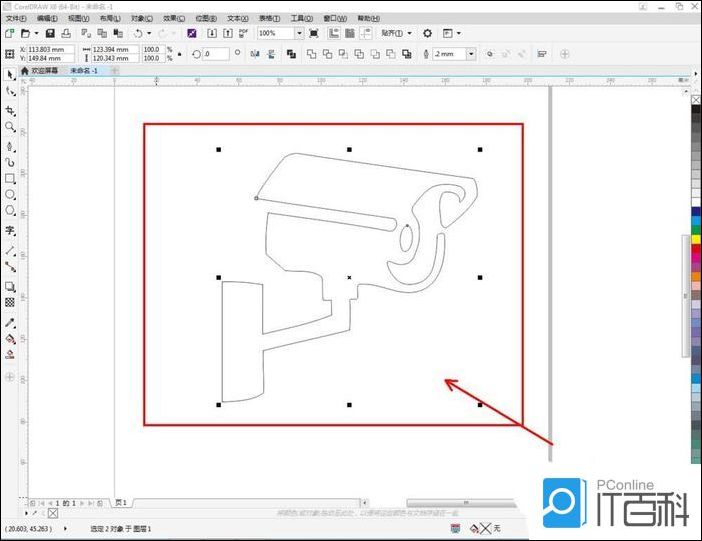The height and width of the screenshot is (541, 702).
Task: Expand the outline width .2 mm dropdown
Action: tap(470, 53)
